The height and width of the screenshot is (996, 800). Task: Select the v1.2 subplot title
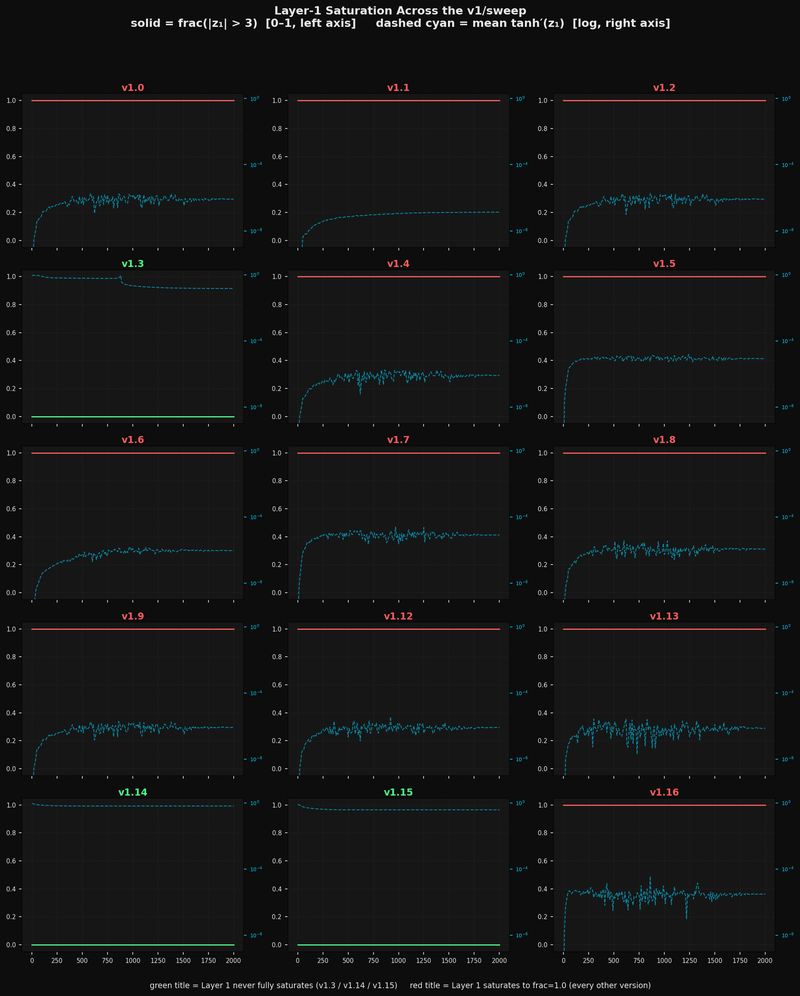tap(664, 88)
